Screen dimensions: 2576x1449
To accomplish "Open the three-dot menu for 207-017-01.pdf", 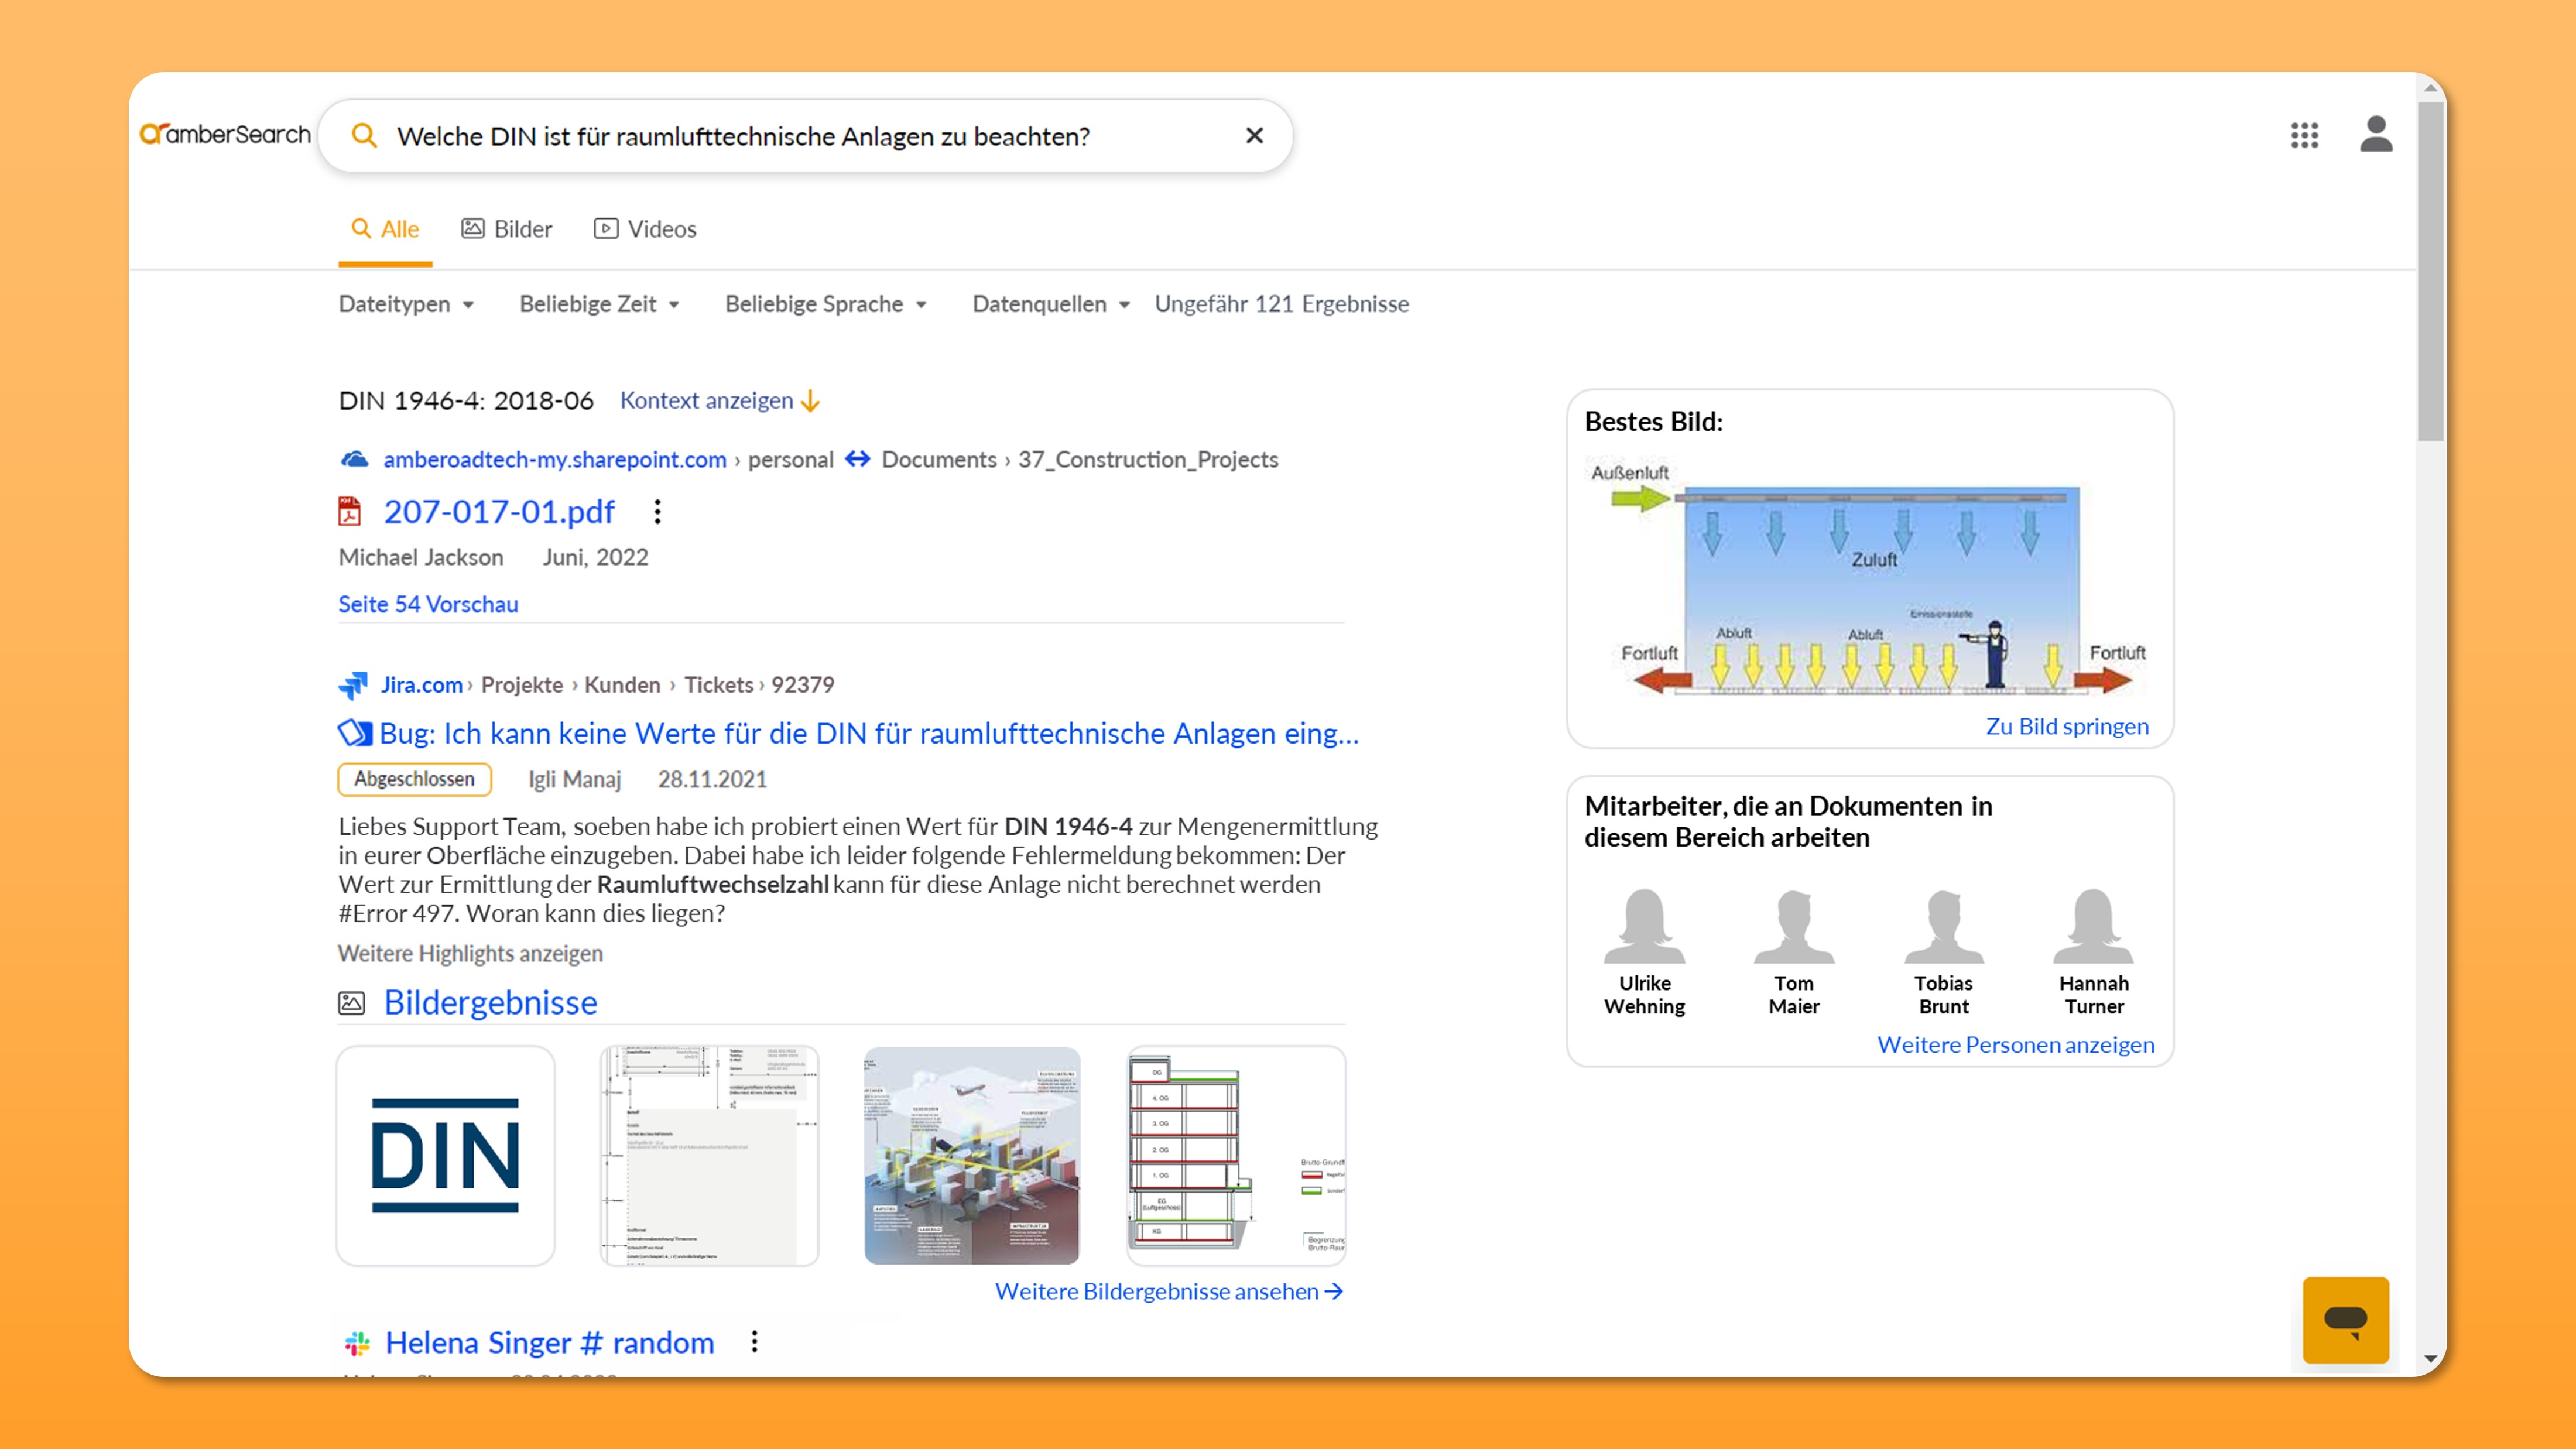I will click(x=657, y=512).
